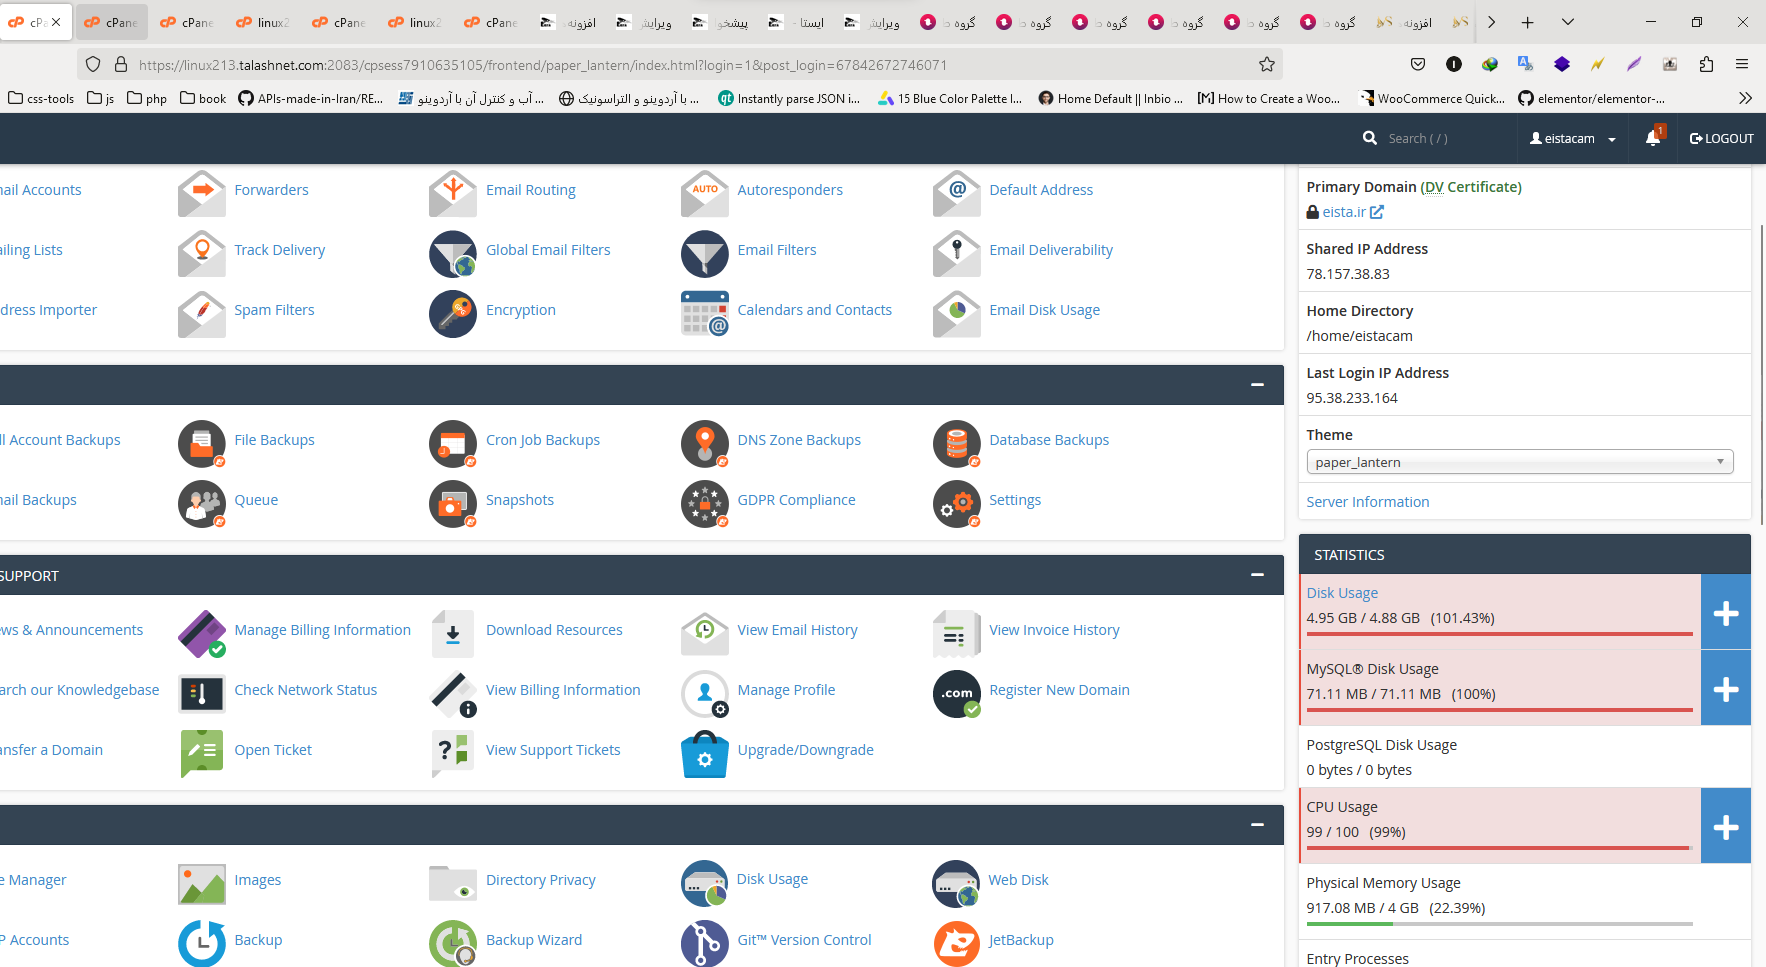The width and height of the screenshot is (1766, 967).
Task: Open the DNS Zone Backups icon
Action: click(x=705, y=444)
